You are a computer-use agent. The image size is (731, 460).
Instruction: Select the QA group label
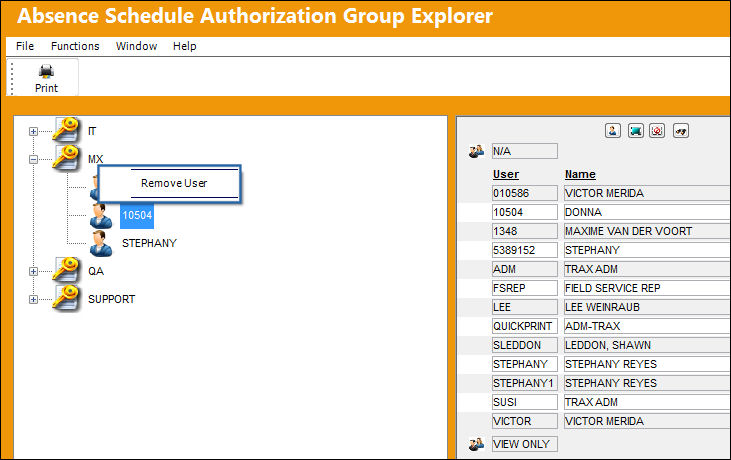pyautogui.click(x=96, y=271)
